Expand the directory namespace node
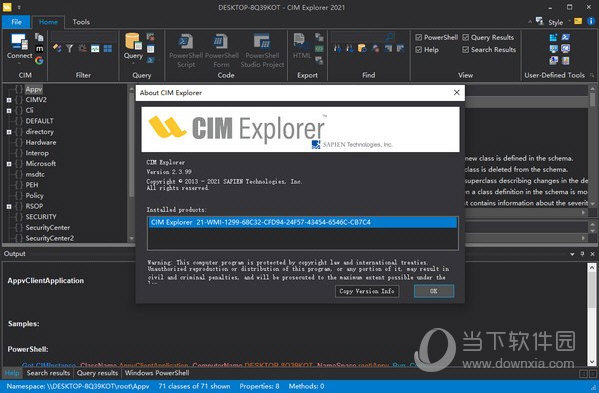Image resolution: width=599 pixels, height=393 pixels. [x=9, y=132]
